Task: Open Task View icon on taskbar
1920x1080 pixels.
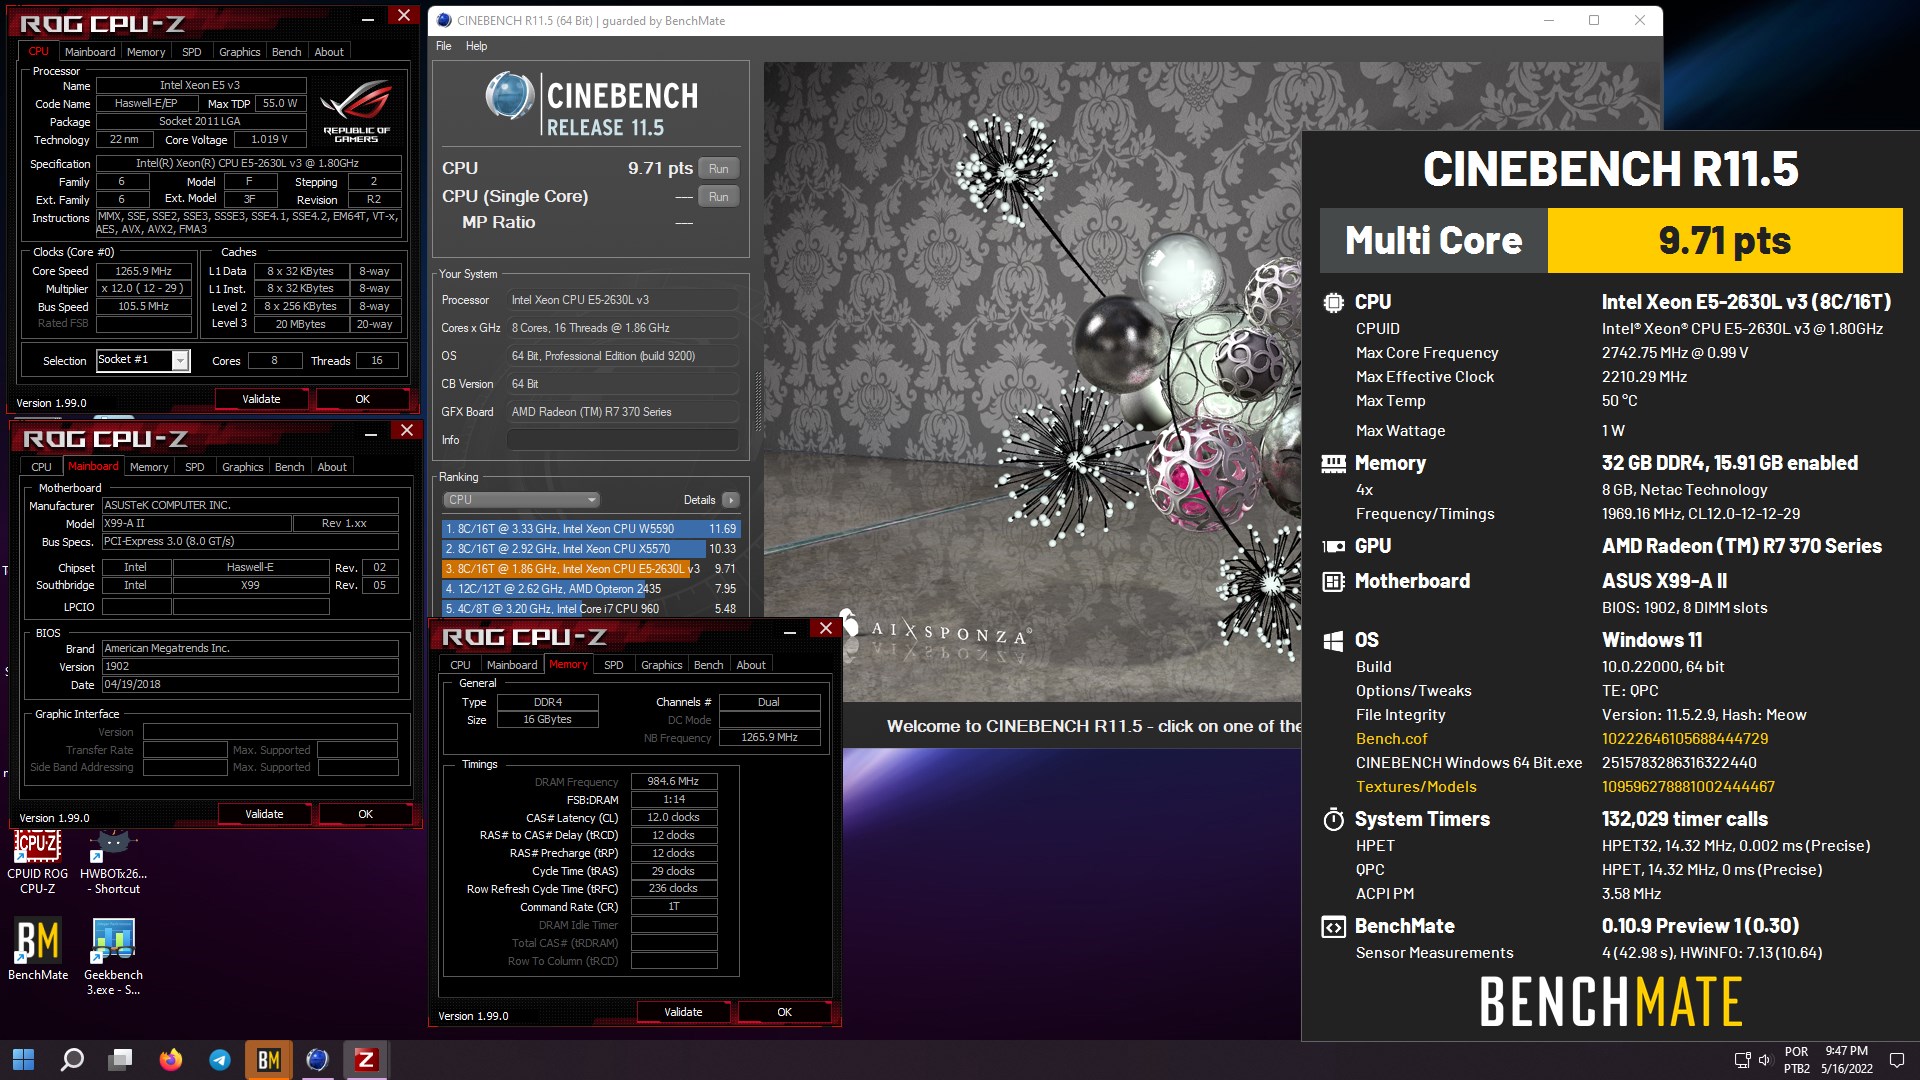Action: (121, 1059)
